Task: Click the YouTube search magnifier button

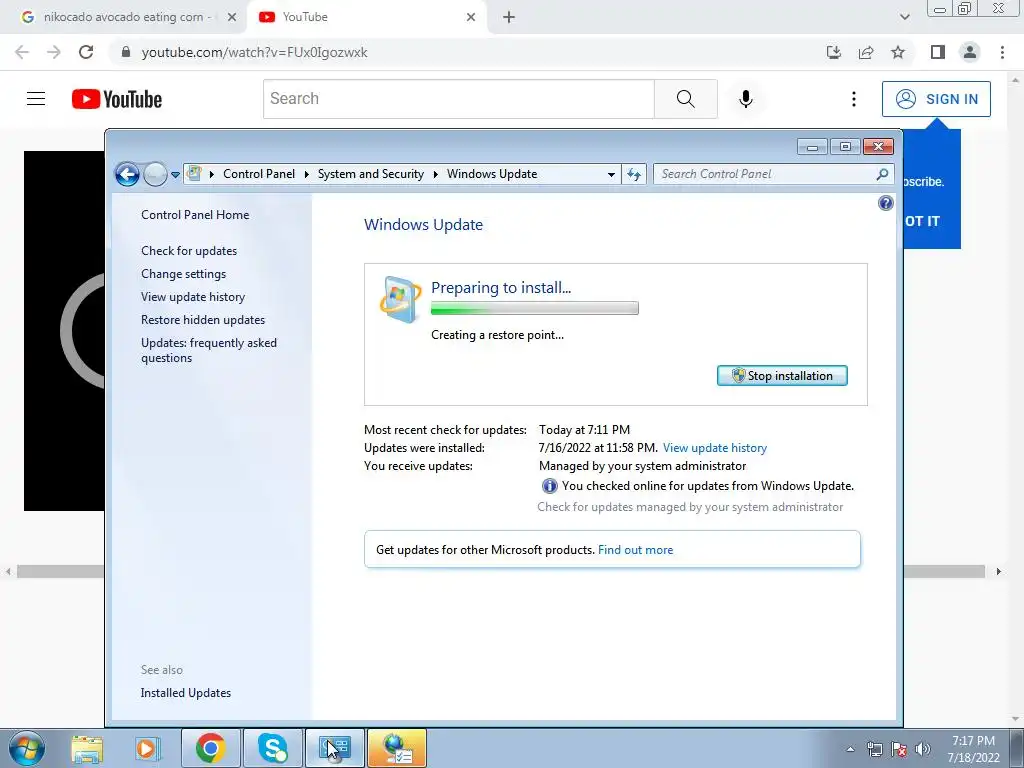Action: click(686, 99)
